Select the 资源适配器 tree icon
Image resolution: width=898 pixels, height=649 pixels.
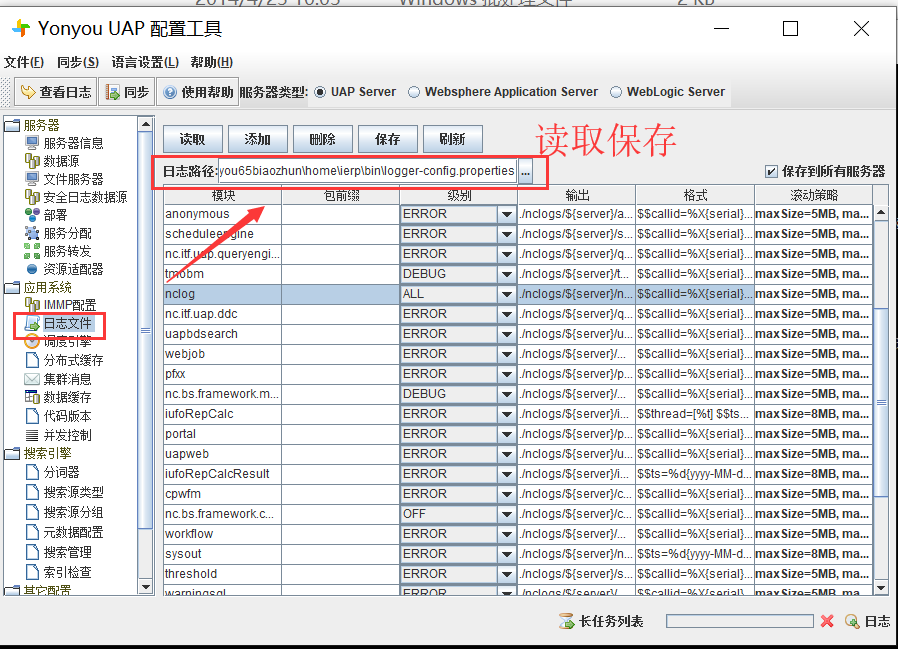(x=32, y=269)
